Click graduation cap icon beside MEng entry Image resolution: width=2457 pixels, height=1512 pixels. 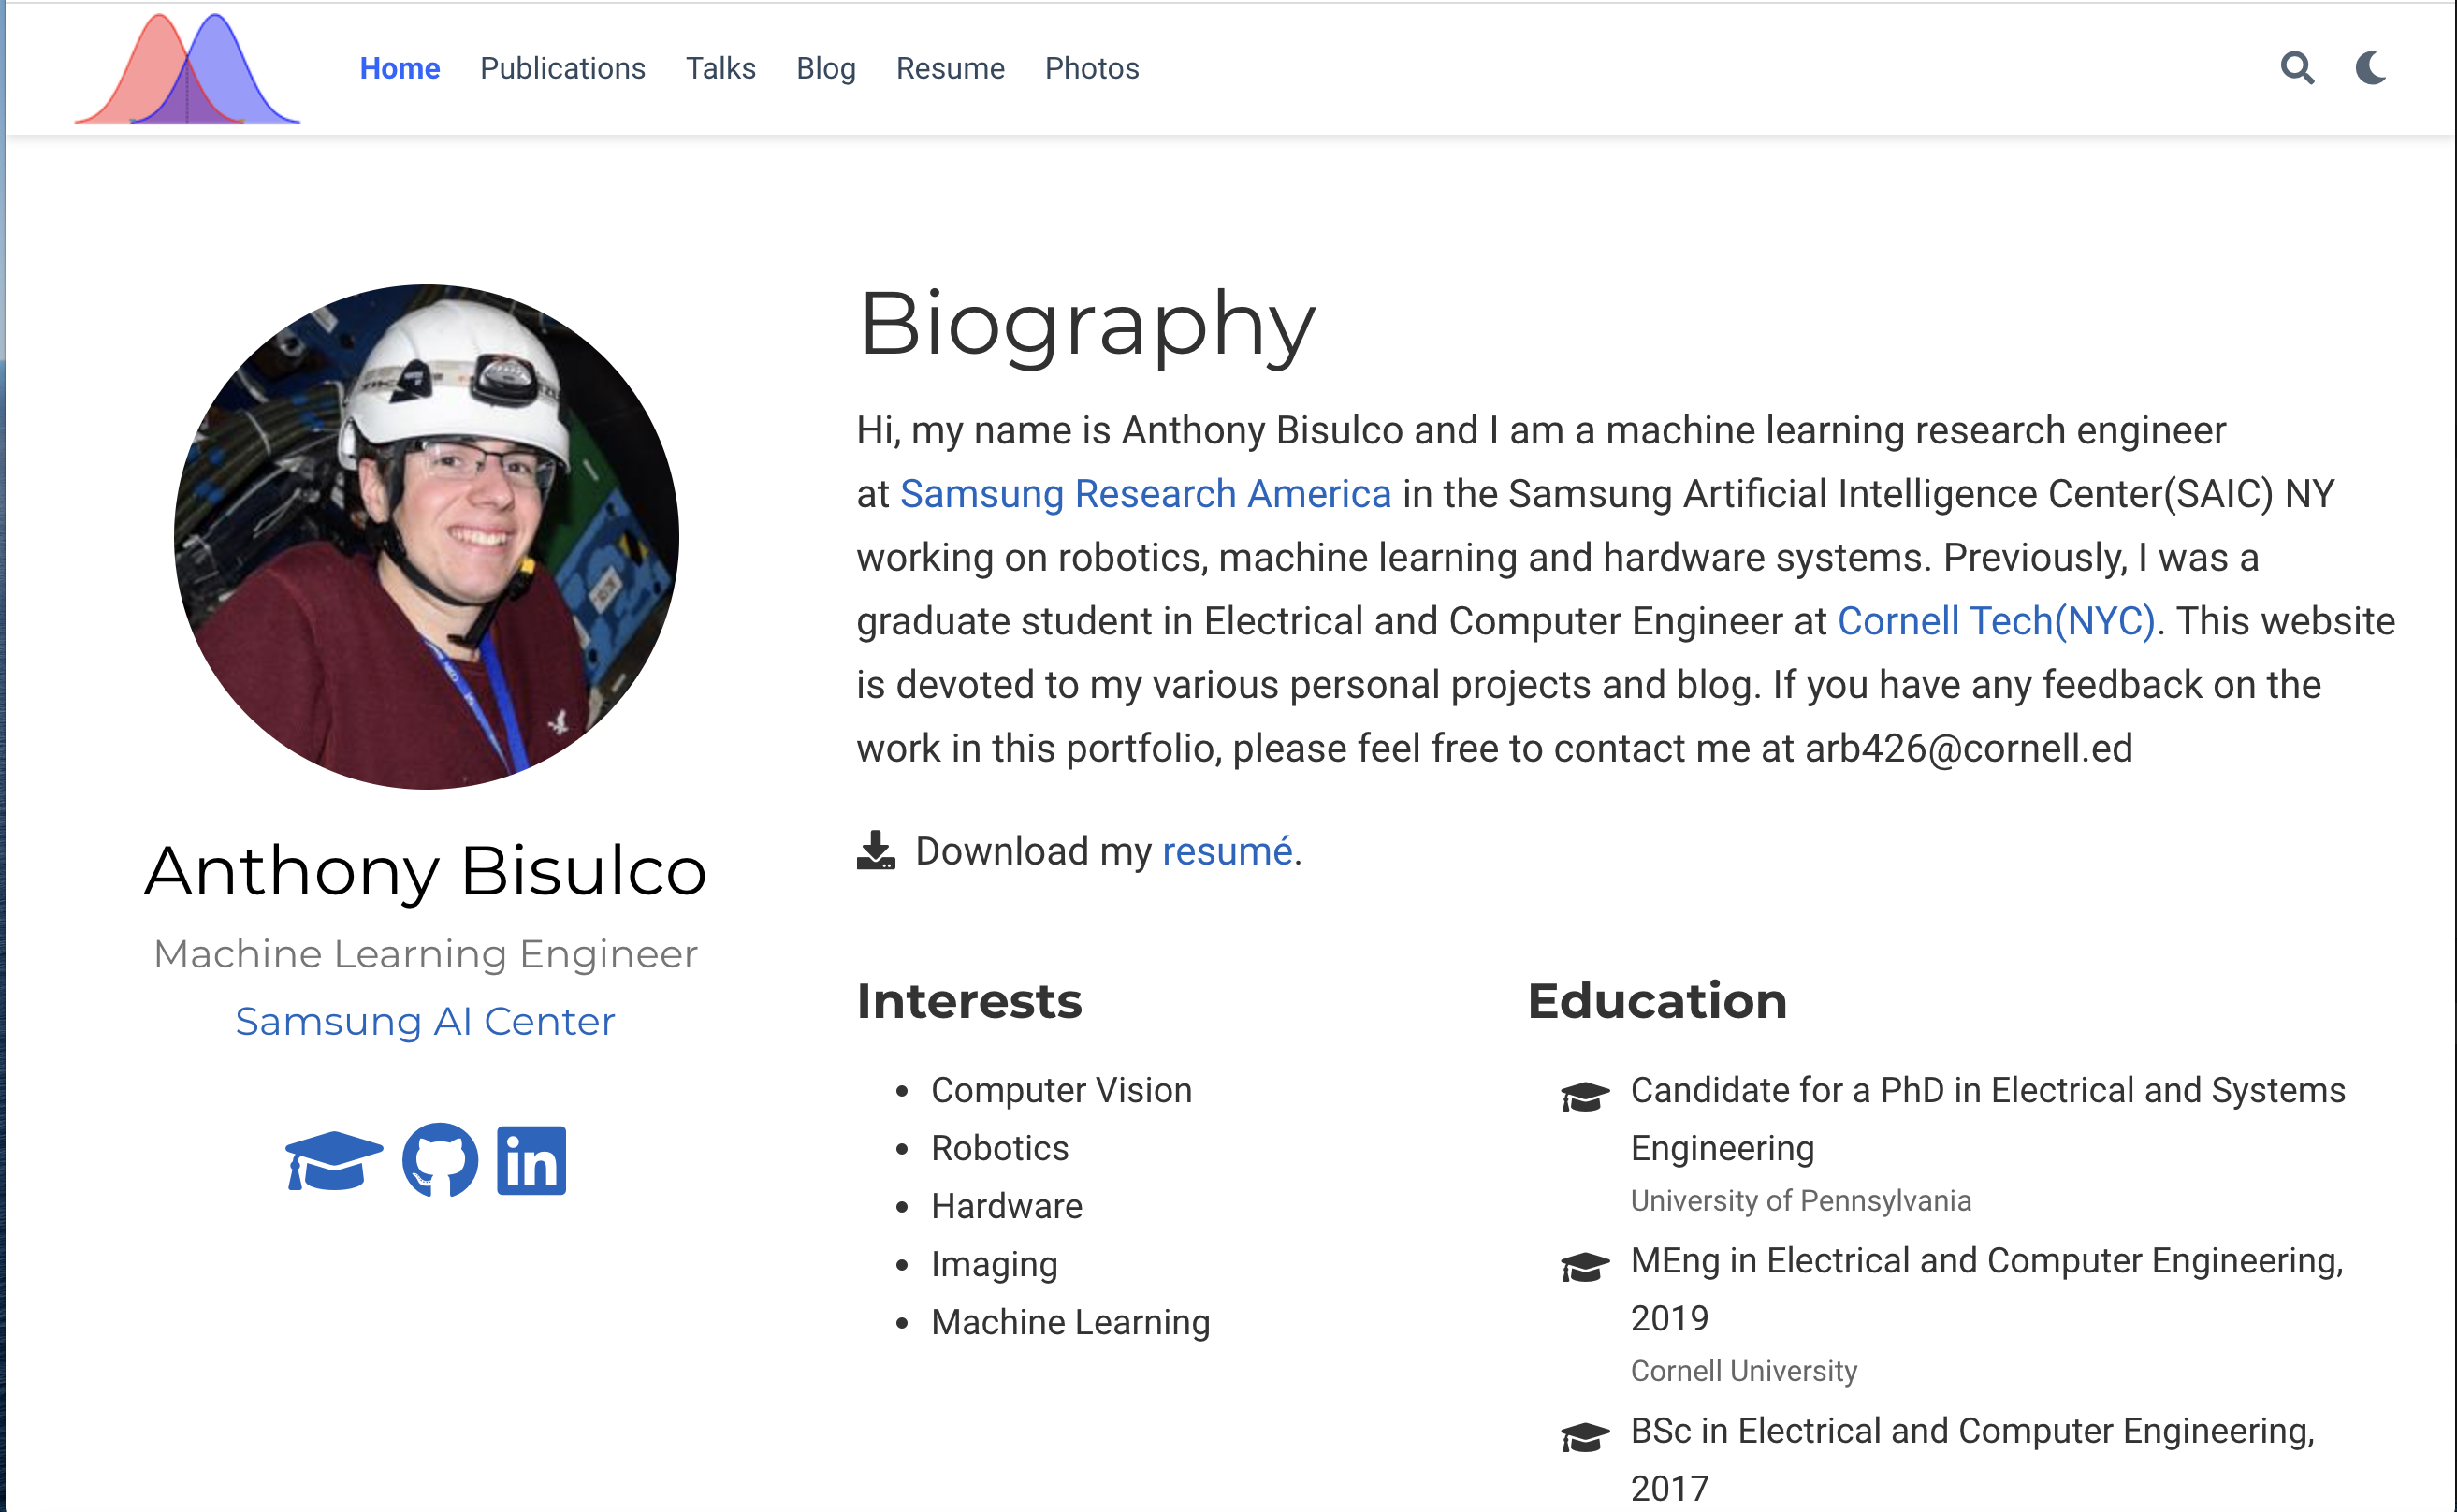coord(1585,1266)
